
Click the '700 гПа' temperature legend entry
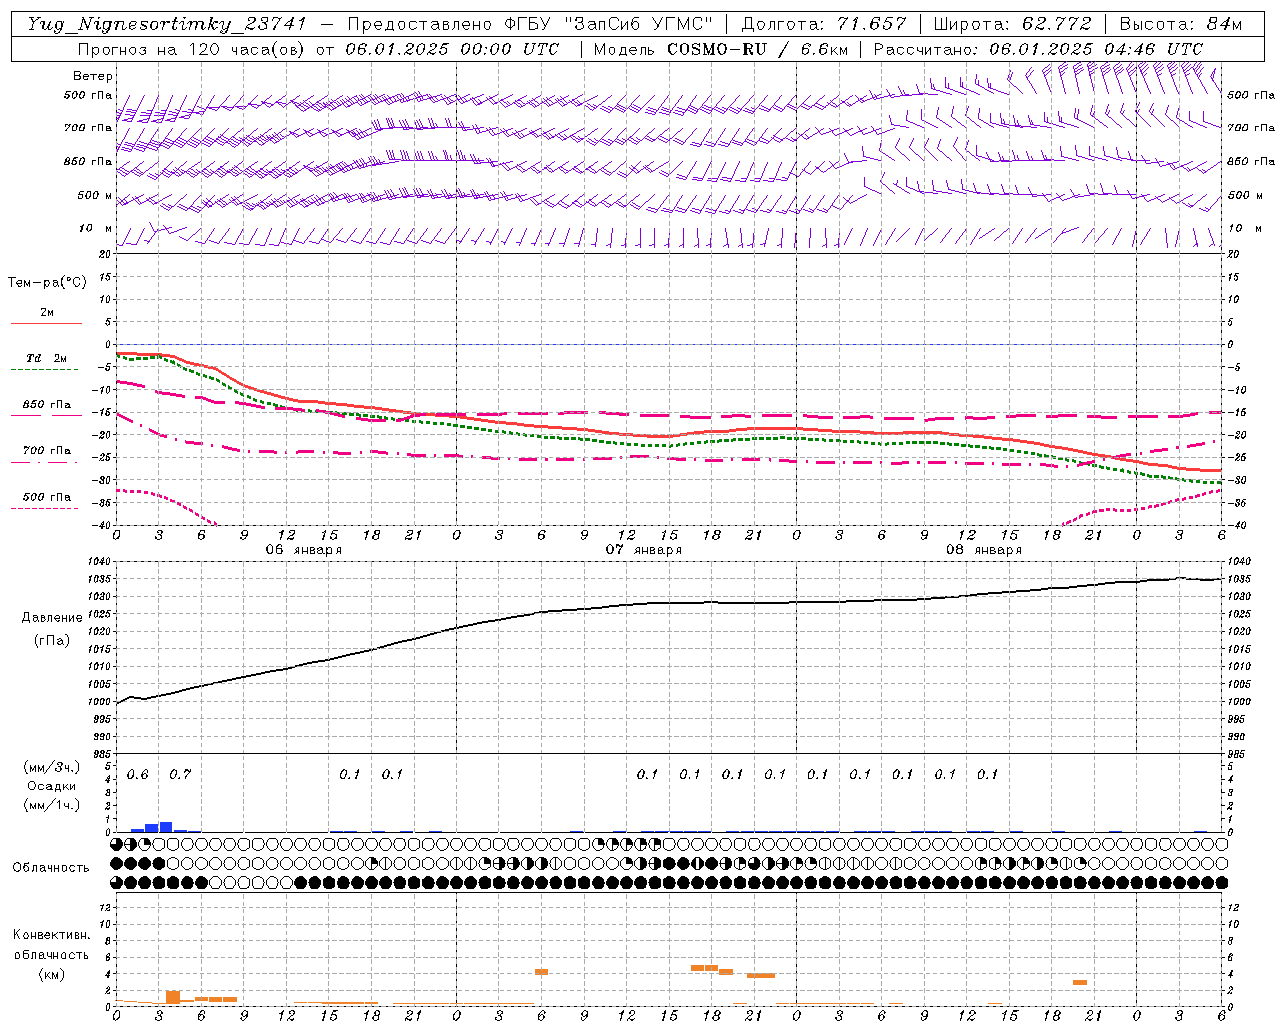tap(47, 451)
